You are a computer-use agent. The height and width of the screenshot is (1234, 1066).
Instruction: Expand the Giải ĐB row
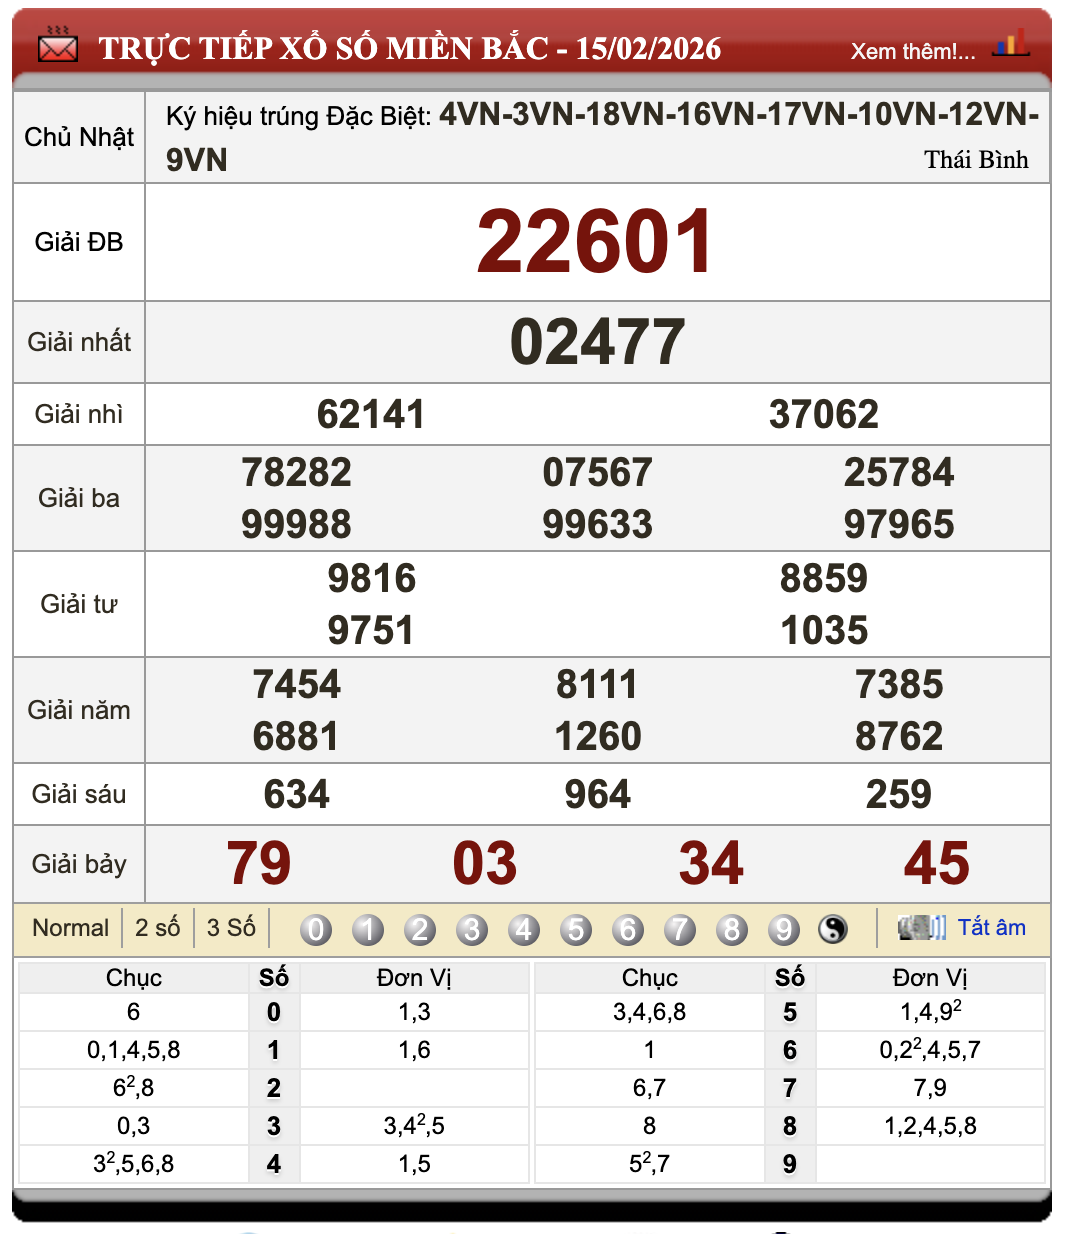click(x=79, y=242)
